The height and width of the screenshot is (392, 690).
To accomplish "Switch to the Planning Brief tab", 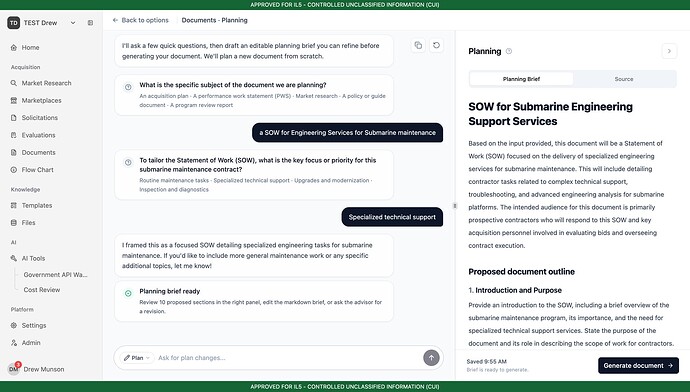I will [521, 79].
